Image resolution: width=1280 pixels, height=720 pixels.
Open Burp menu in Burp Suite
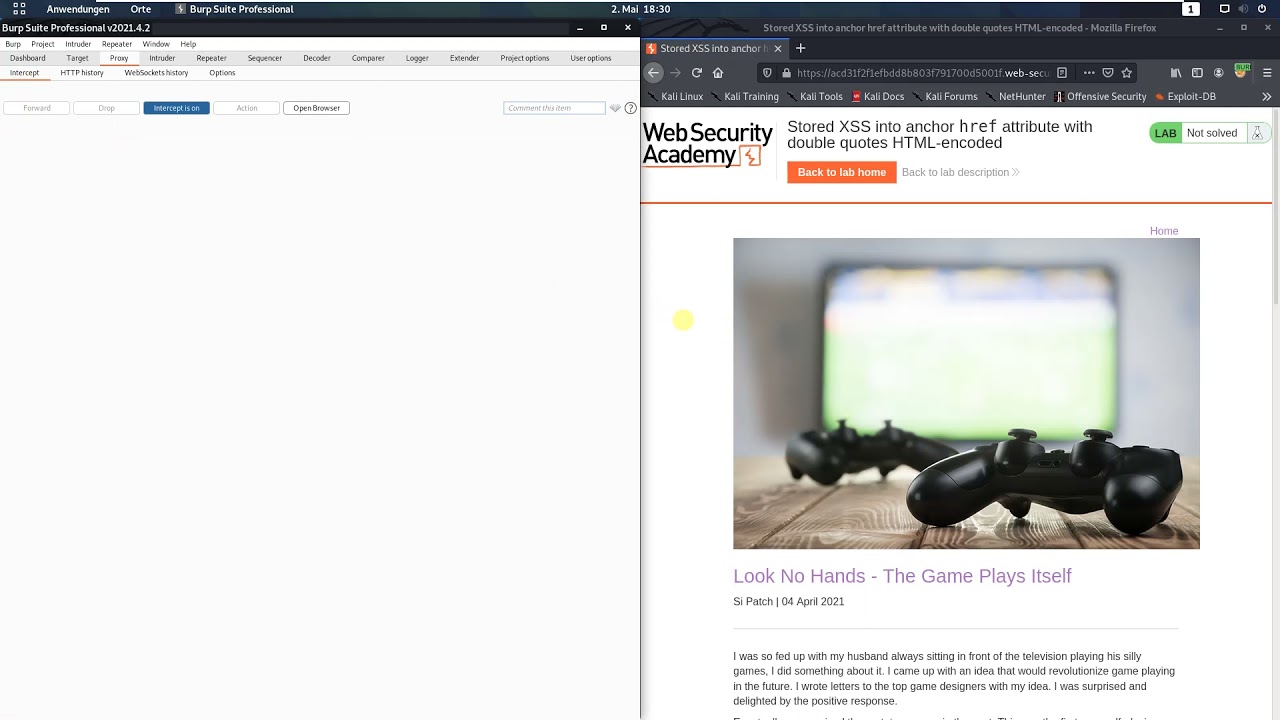(x=13, y=44)
